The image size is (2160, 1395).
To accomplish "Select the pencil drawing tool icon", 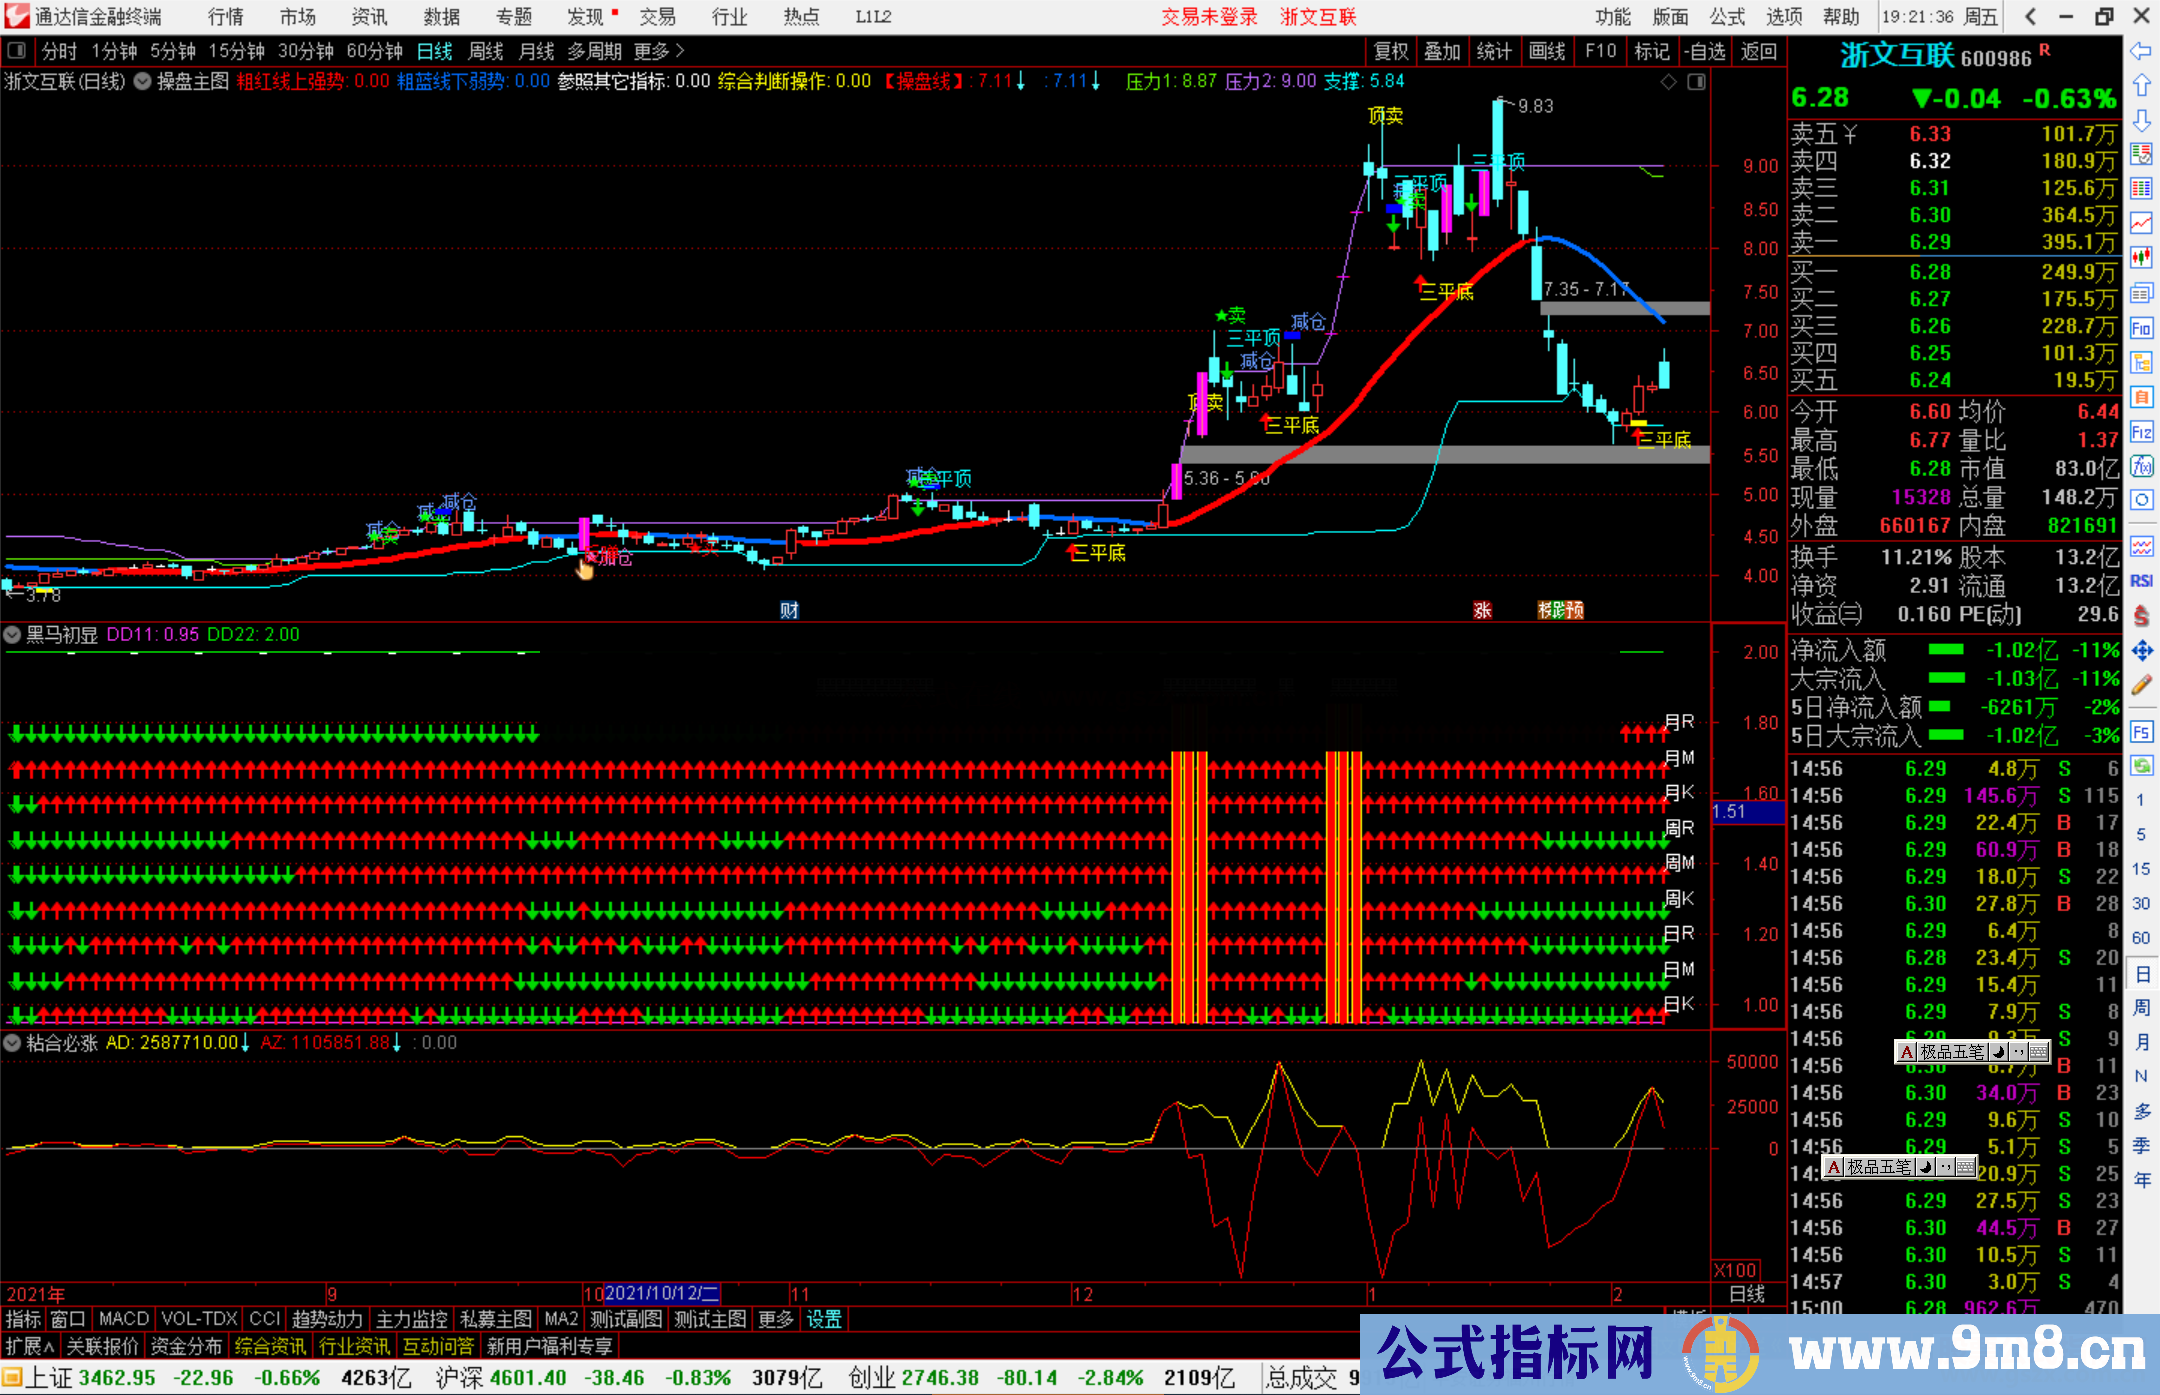I will [x=2141, y=685].
